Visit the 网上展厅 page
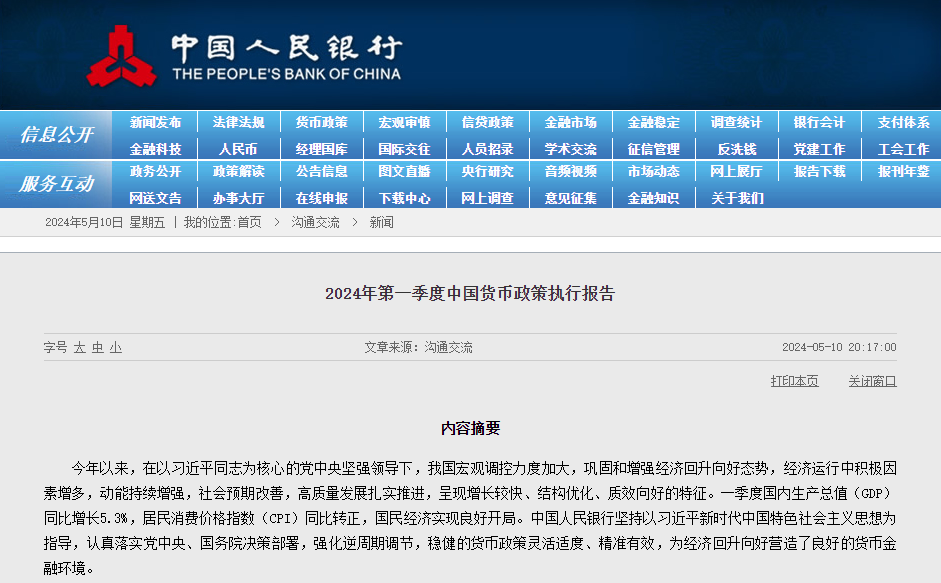Image resolution: width=941 pixels, height=583 pixels. (x=736, y=172)
